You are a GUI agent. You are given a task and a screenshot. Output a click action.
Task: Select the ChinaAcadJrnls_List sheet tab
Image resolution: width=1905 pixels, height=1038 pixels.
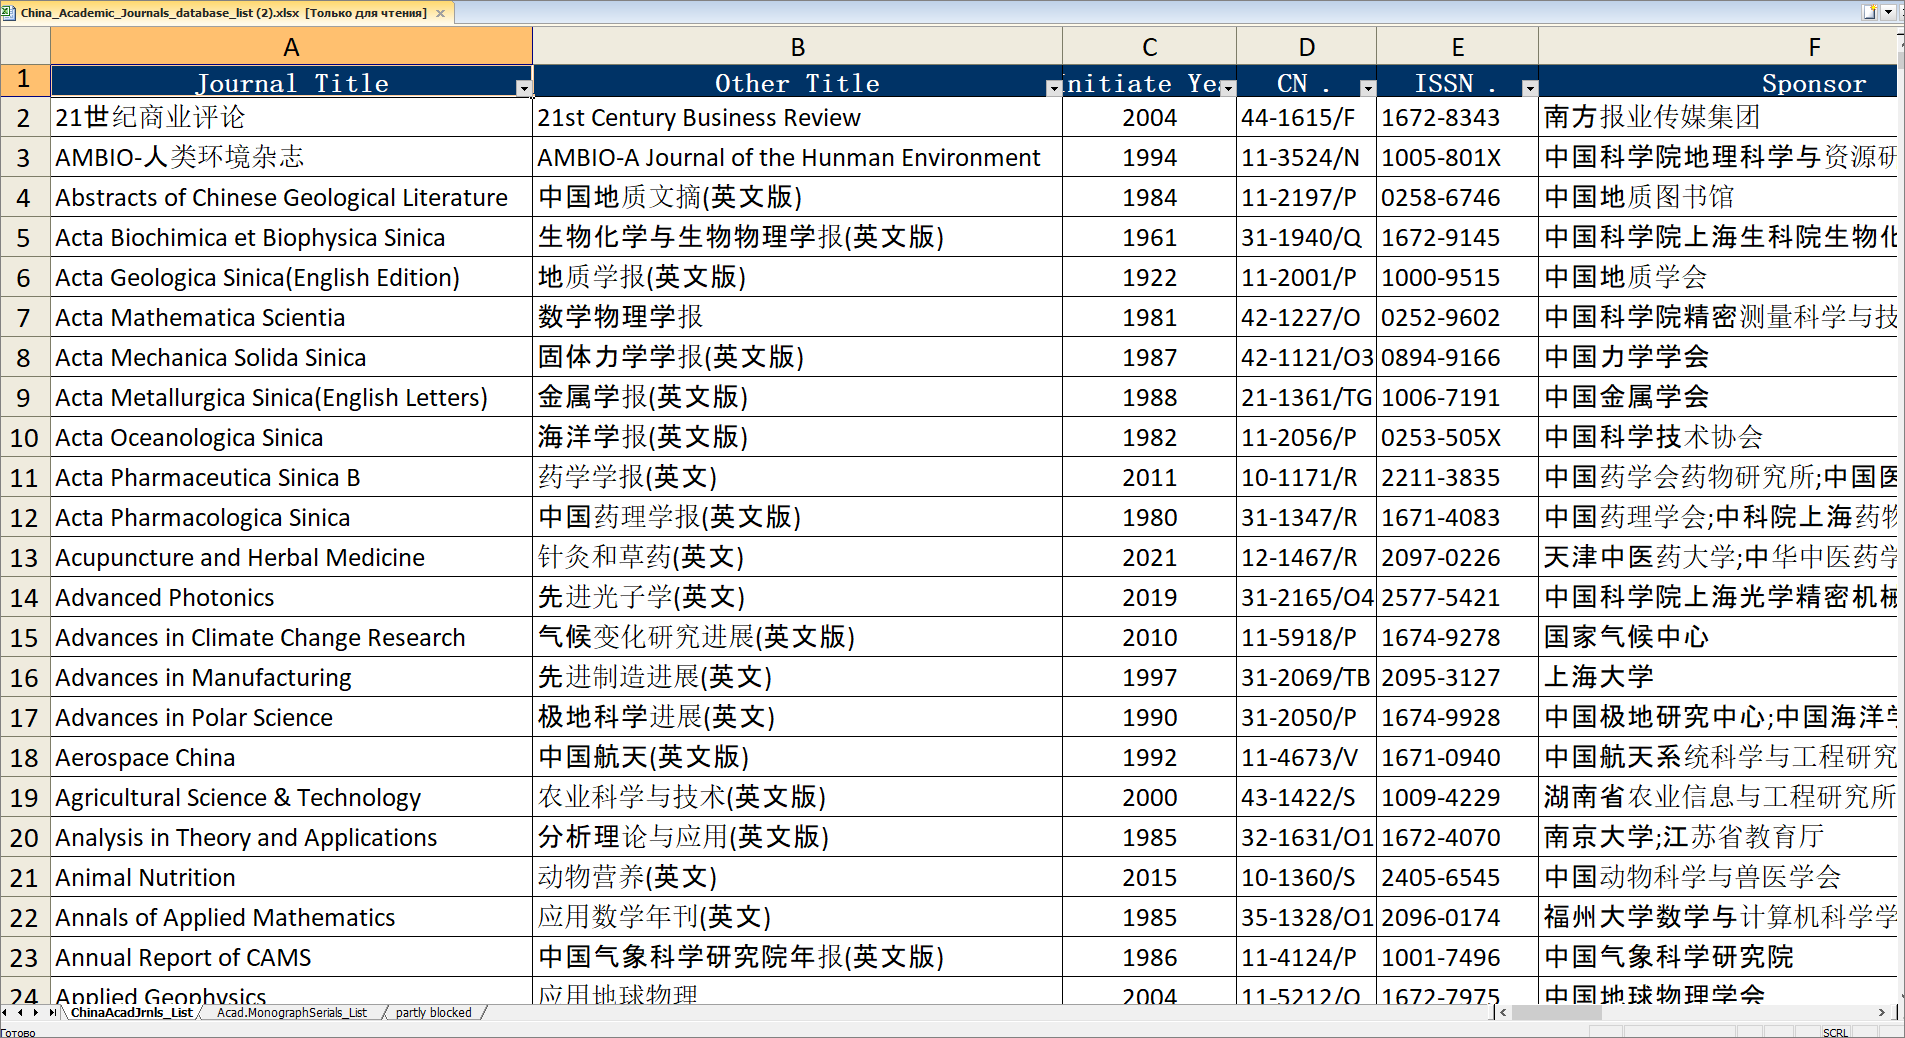131,1013
